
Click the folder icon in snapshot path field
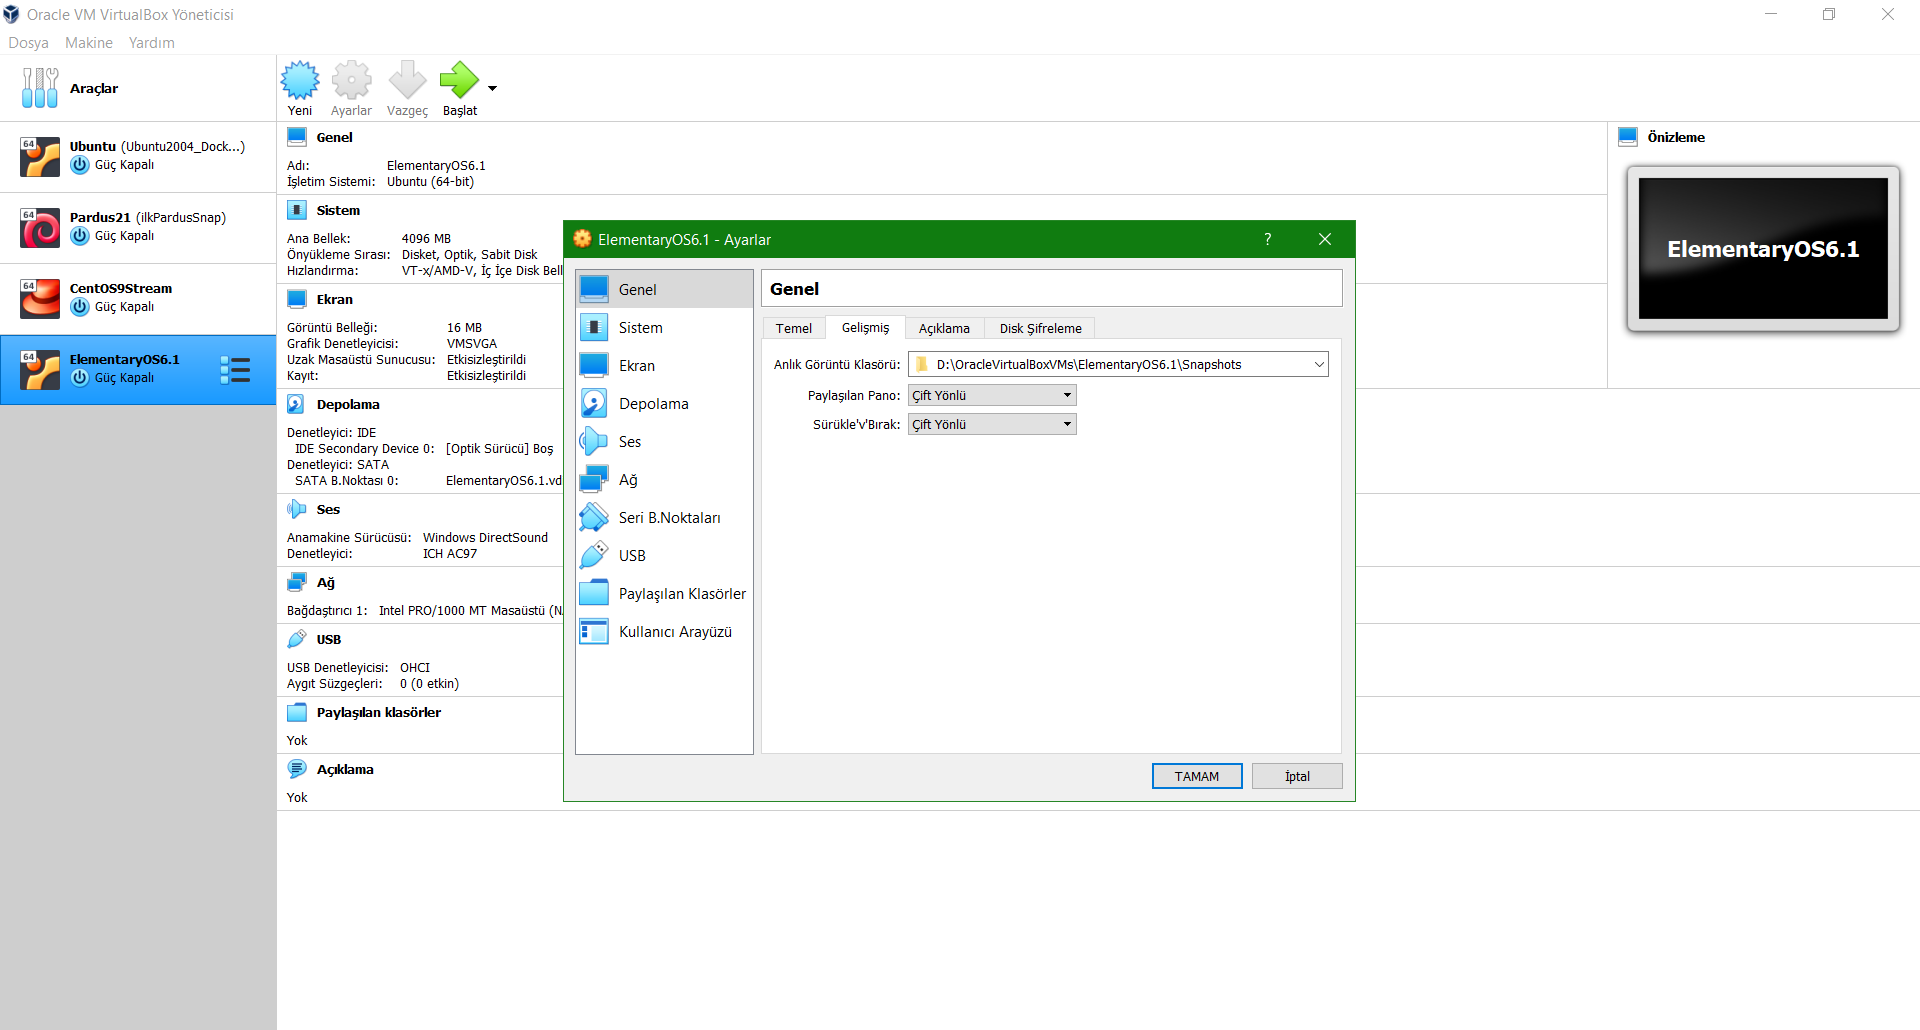[x=922, y=364]
